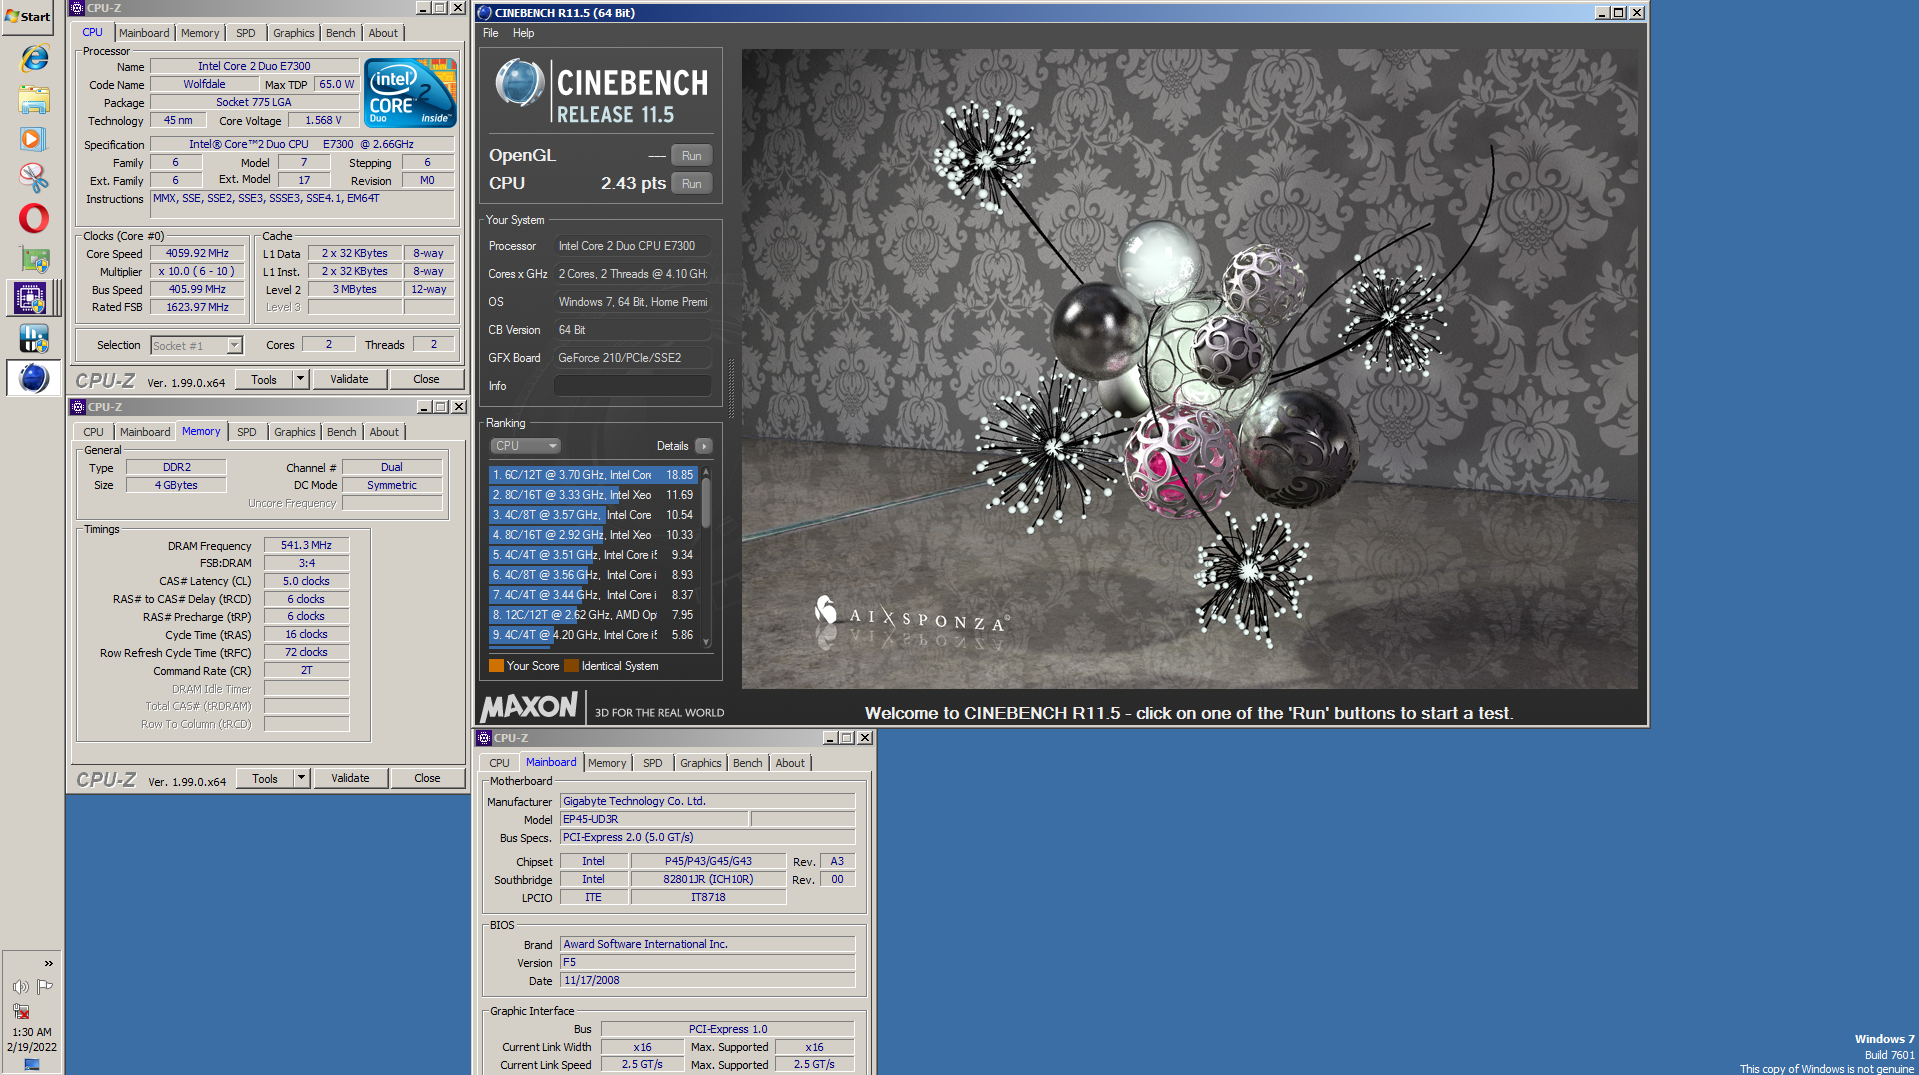Select the CPU-Z taskbar icon
This screenshot has width=1919, height=1075.
[x=30, y=298]
